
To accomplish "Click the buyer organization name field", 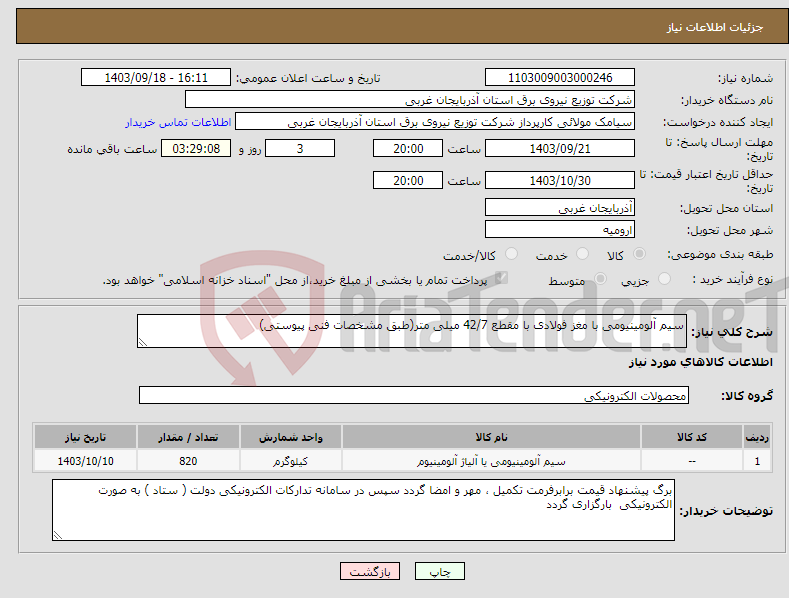I will pos(410,100).
